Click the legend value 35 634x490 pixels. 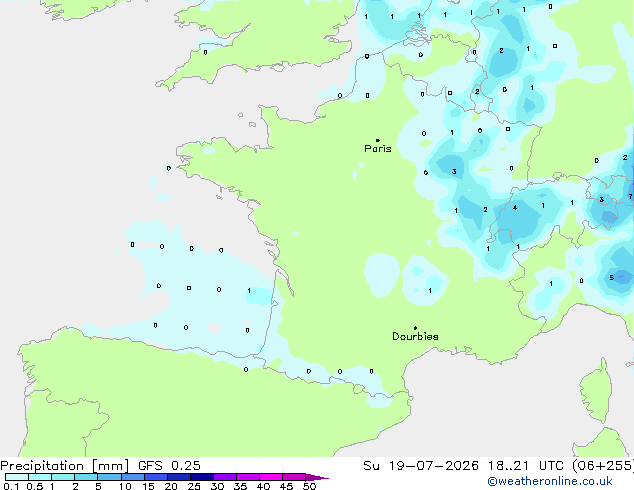tap(240, 486)
